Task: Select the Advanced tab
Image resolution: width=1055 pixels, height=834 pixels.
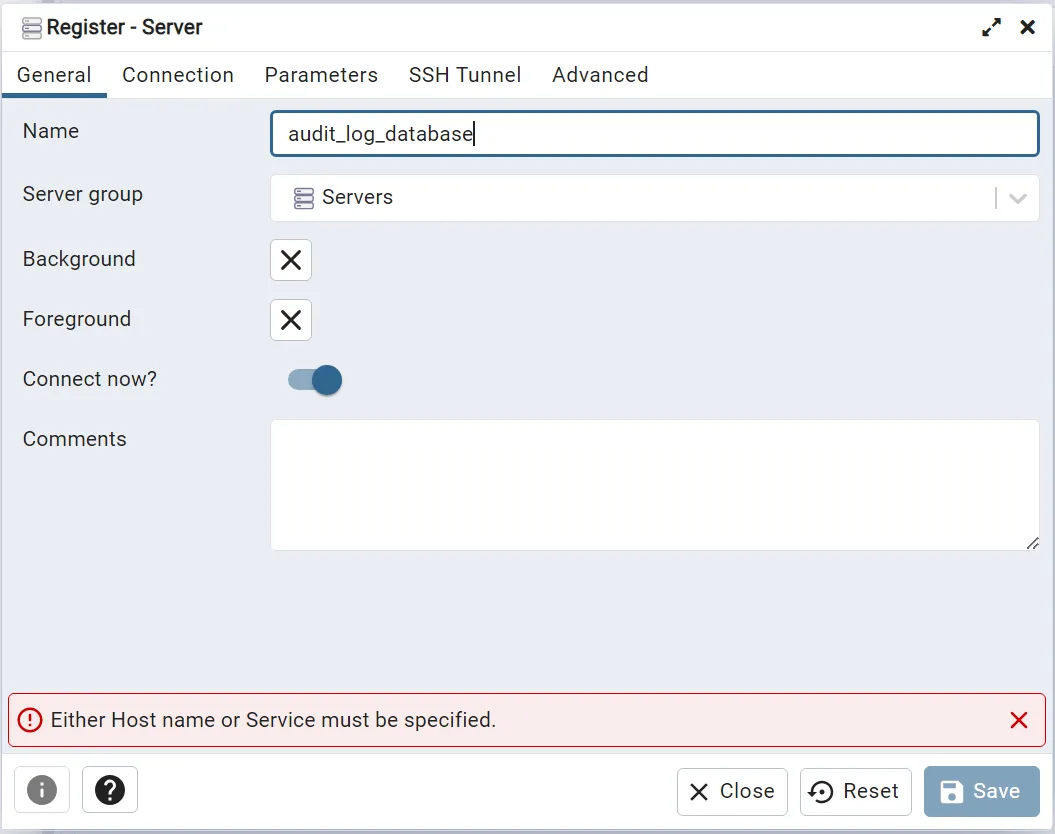Action: click(x=600, y=75)
